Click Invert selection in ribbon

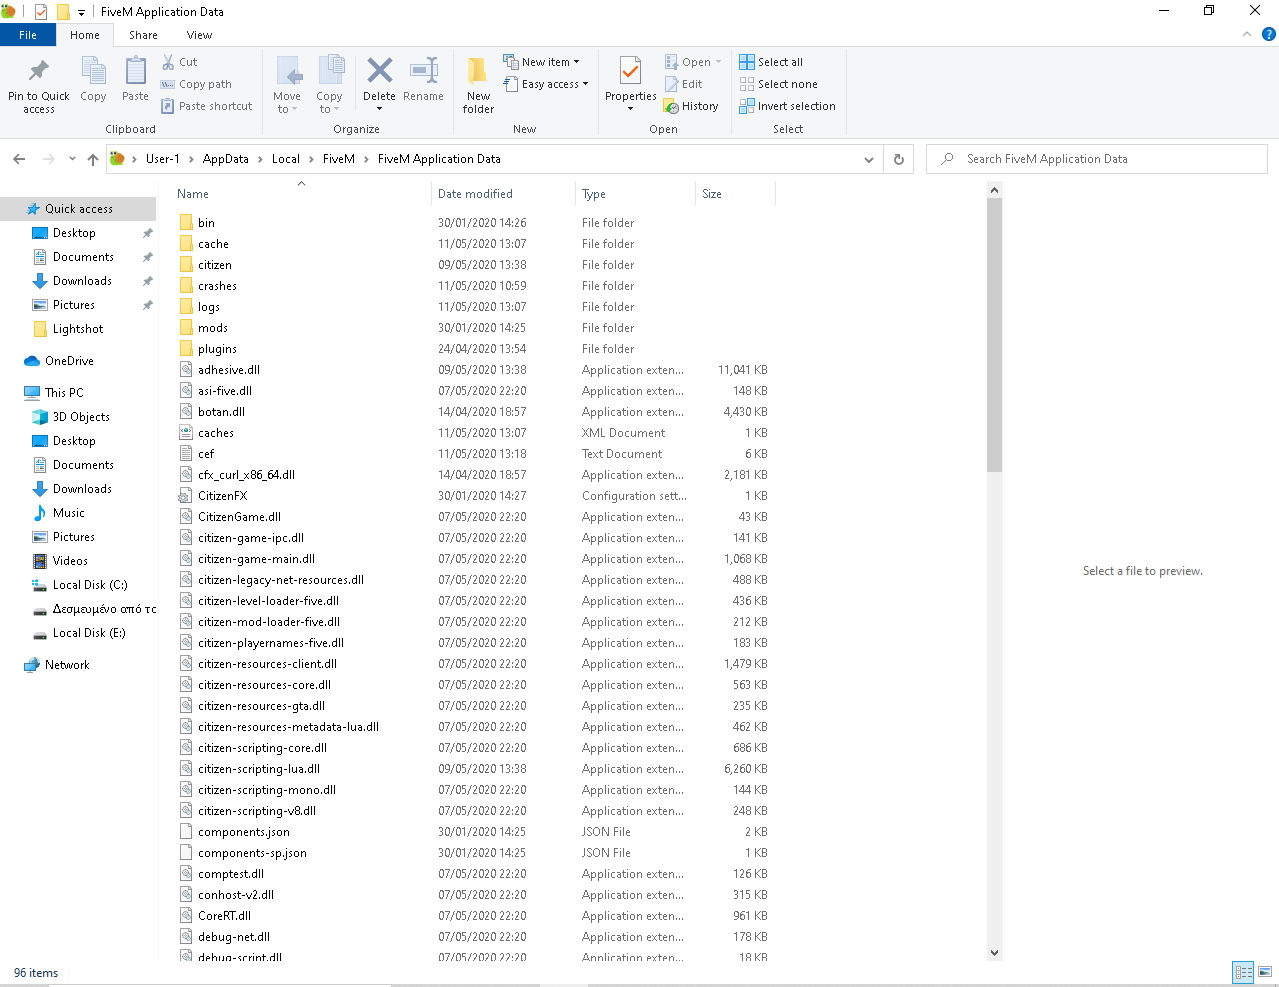pos(787,106)
